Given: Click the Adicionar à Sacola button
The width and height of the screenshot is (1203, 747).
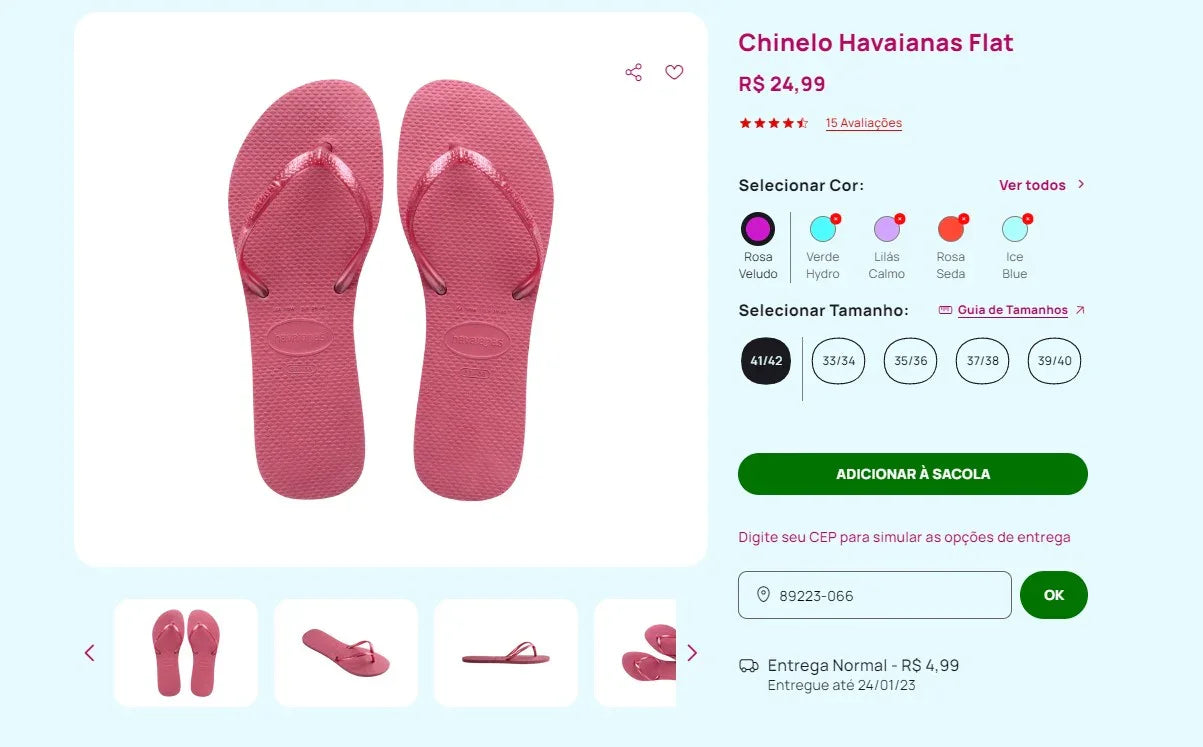Looking at the screenshot, I should click(x=912, y=474).
